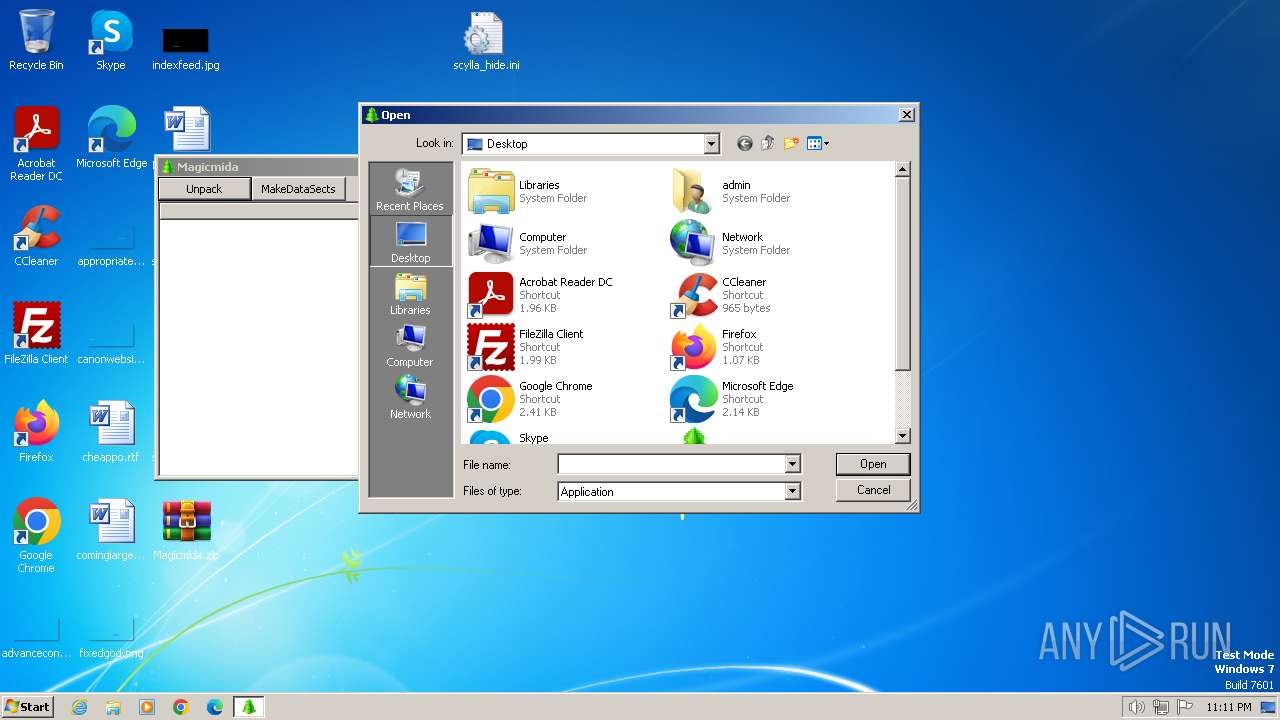Open Internet Explorer from taskbar
This screenshot has height=720, width=1280.
79,707
